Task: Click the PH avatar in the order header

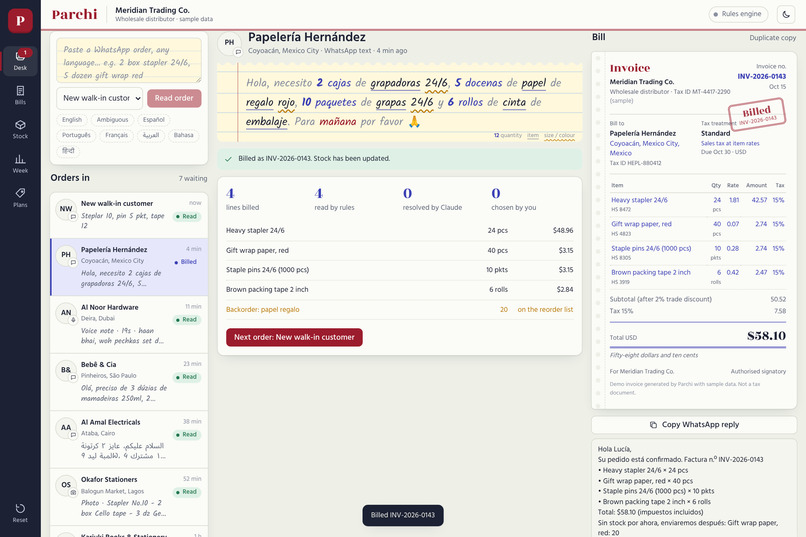Action: [x=229, y=43]
